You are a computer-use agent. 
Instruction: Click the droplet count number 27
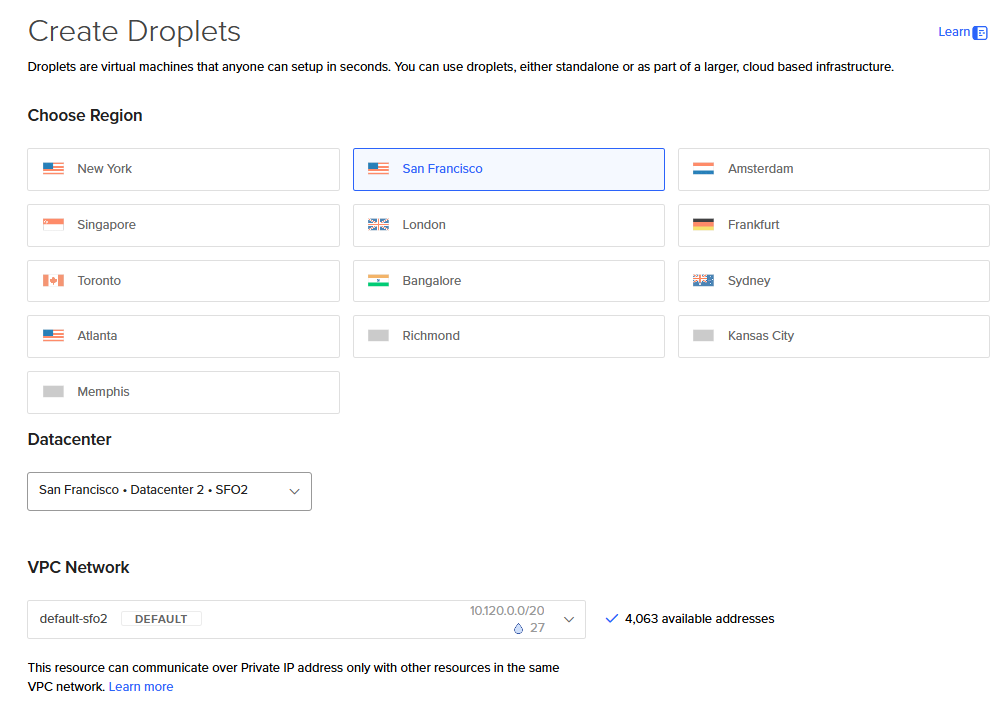tap(538, 628)
